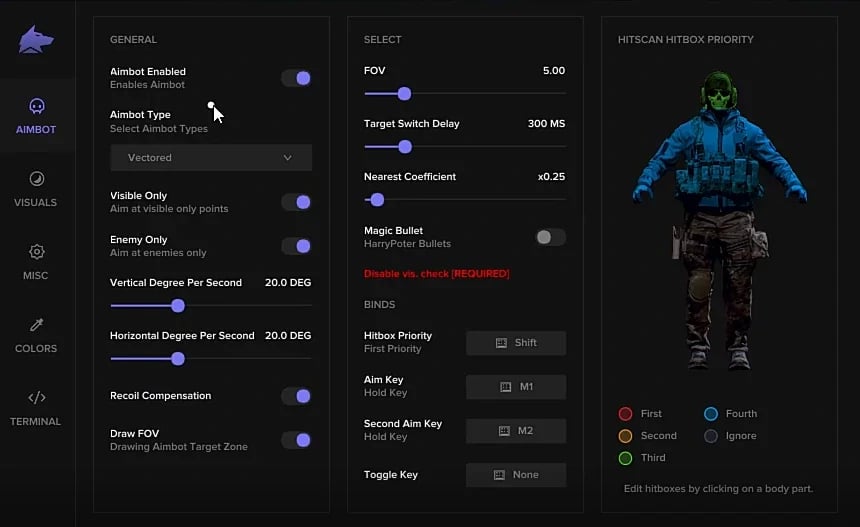Adjust the Horizontal Degree Per Second slider
Screen dimensions: 860x527
pos(178,359)
